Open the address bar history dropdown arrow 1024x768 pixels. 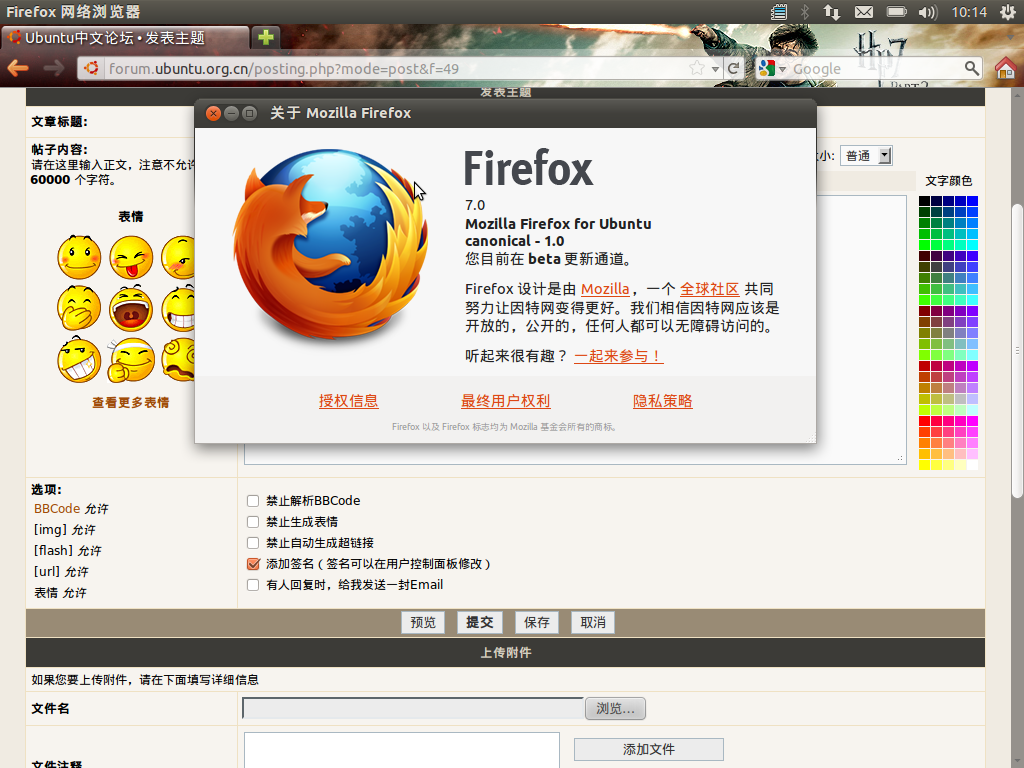click(715, 69)
